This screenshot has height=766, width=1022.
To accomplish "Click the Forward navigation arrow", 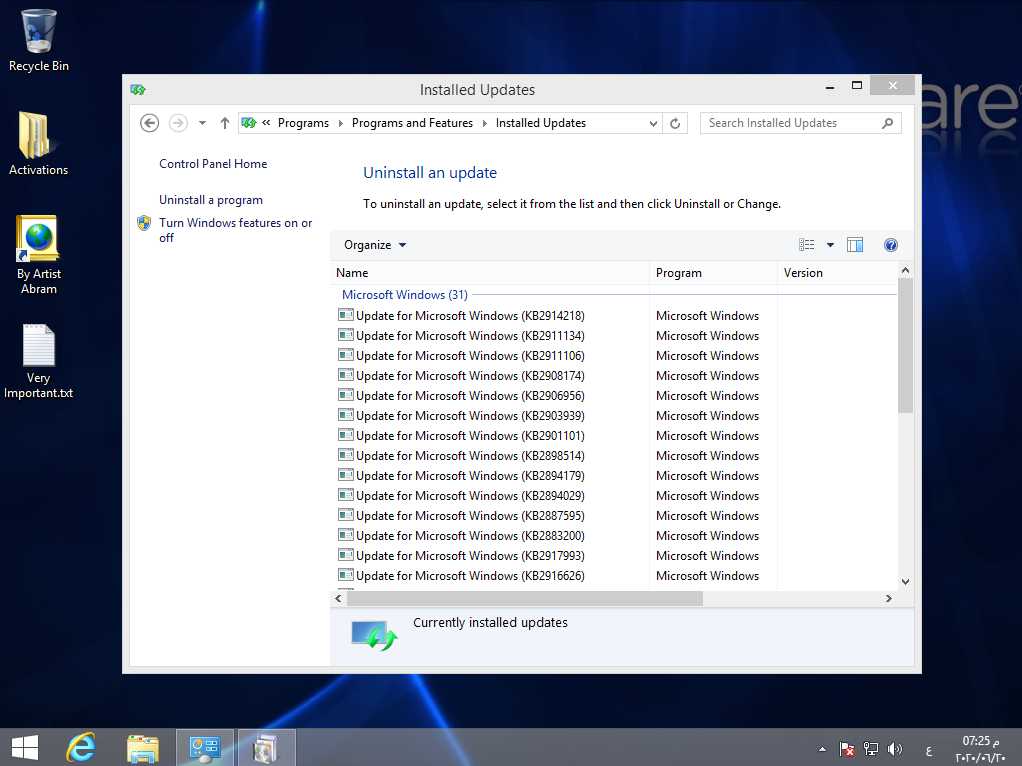I will (178, 123).
